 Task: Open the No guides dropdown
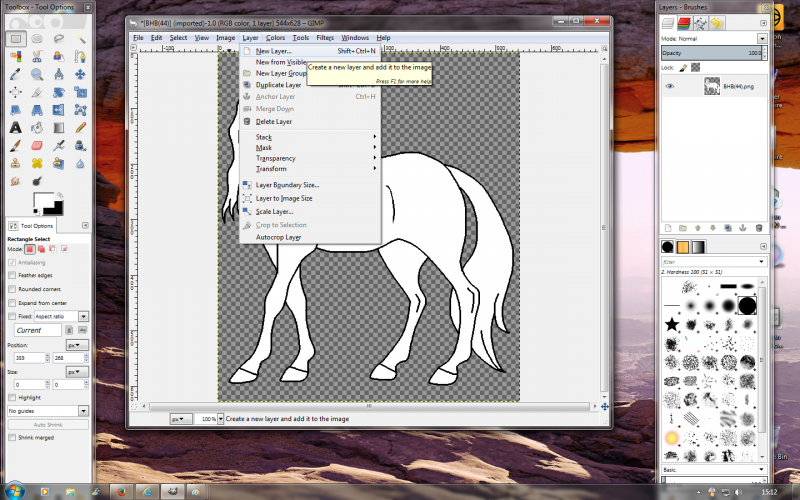click(48, 411)
